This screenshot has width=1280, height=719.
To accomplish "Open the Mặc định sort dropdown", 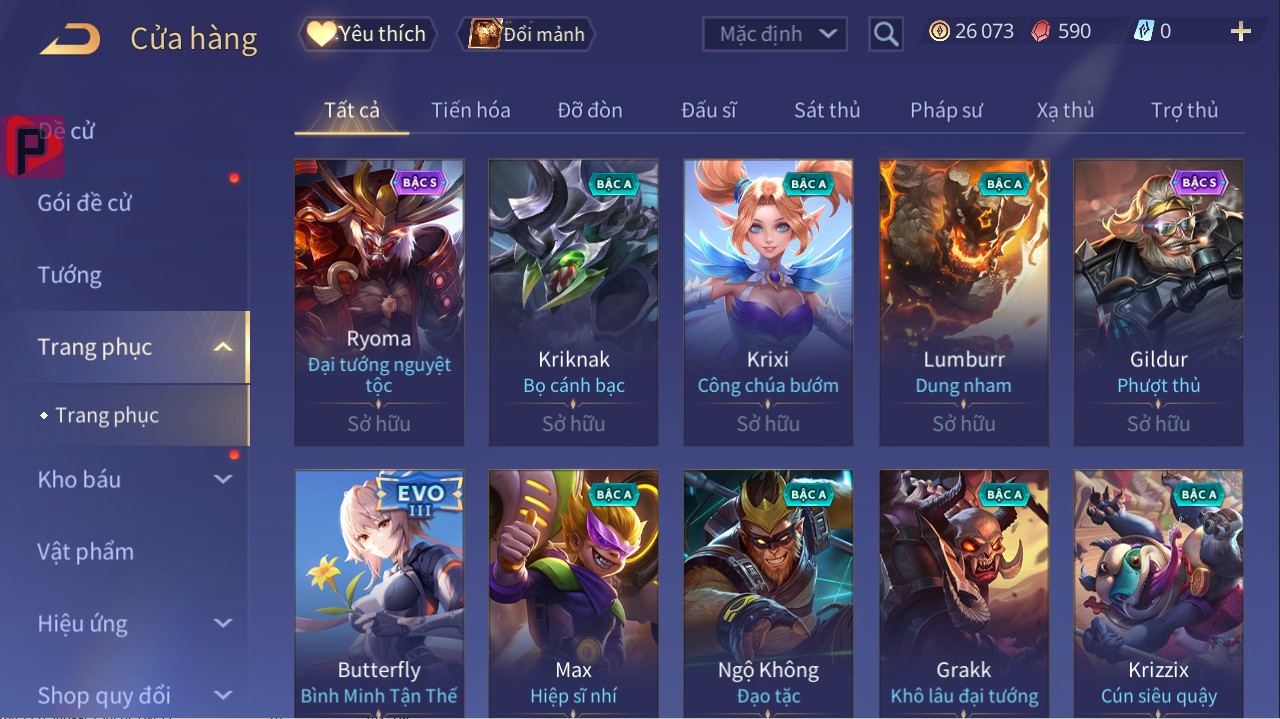I will pyautogui.click(x=775, y=34).
